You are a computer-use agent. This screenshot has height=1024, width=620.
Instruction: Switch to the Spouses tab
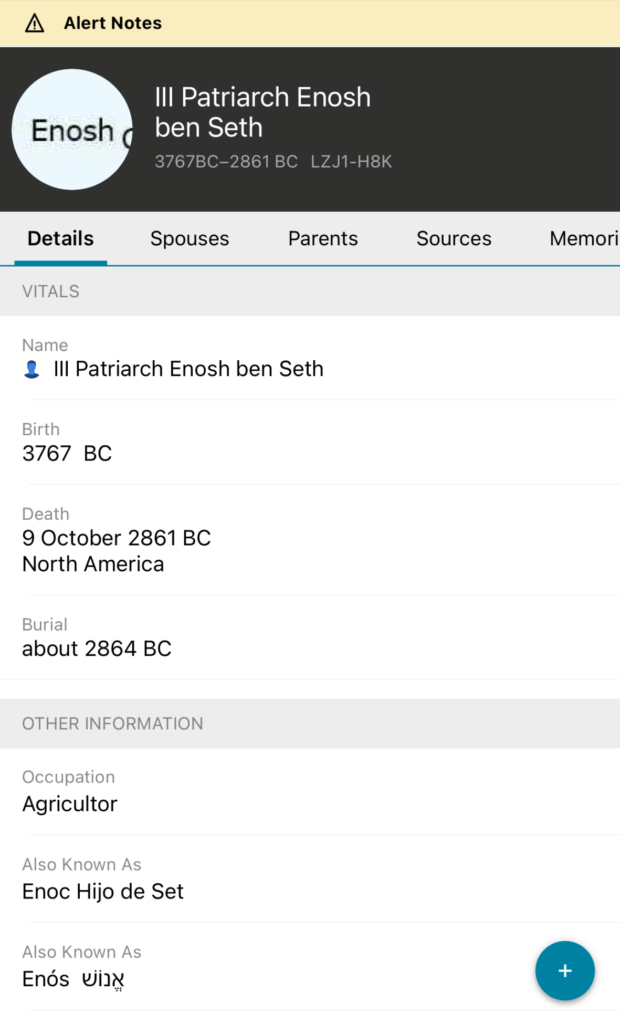coord(190,239)
